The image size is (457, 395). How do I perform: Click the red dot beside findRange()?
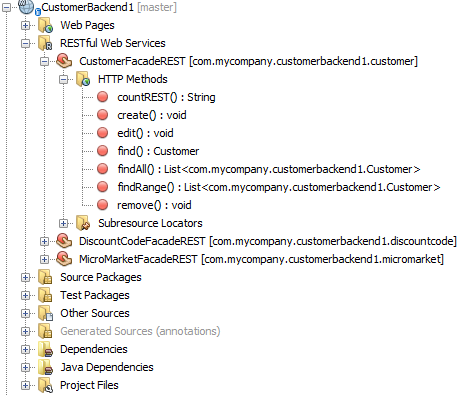102,187
